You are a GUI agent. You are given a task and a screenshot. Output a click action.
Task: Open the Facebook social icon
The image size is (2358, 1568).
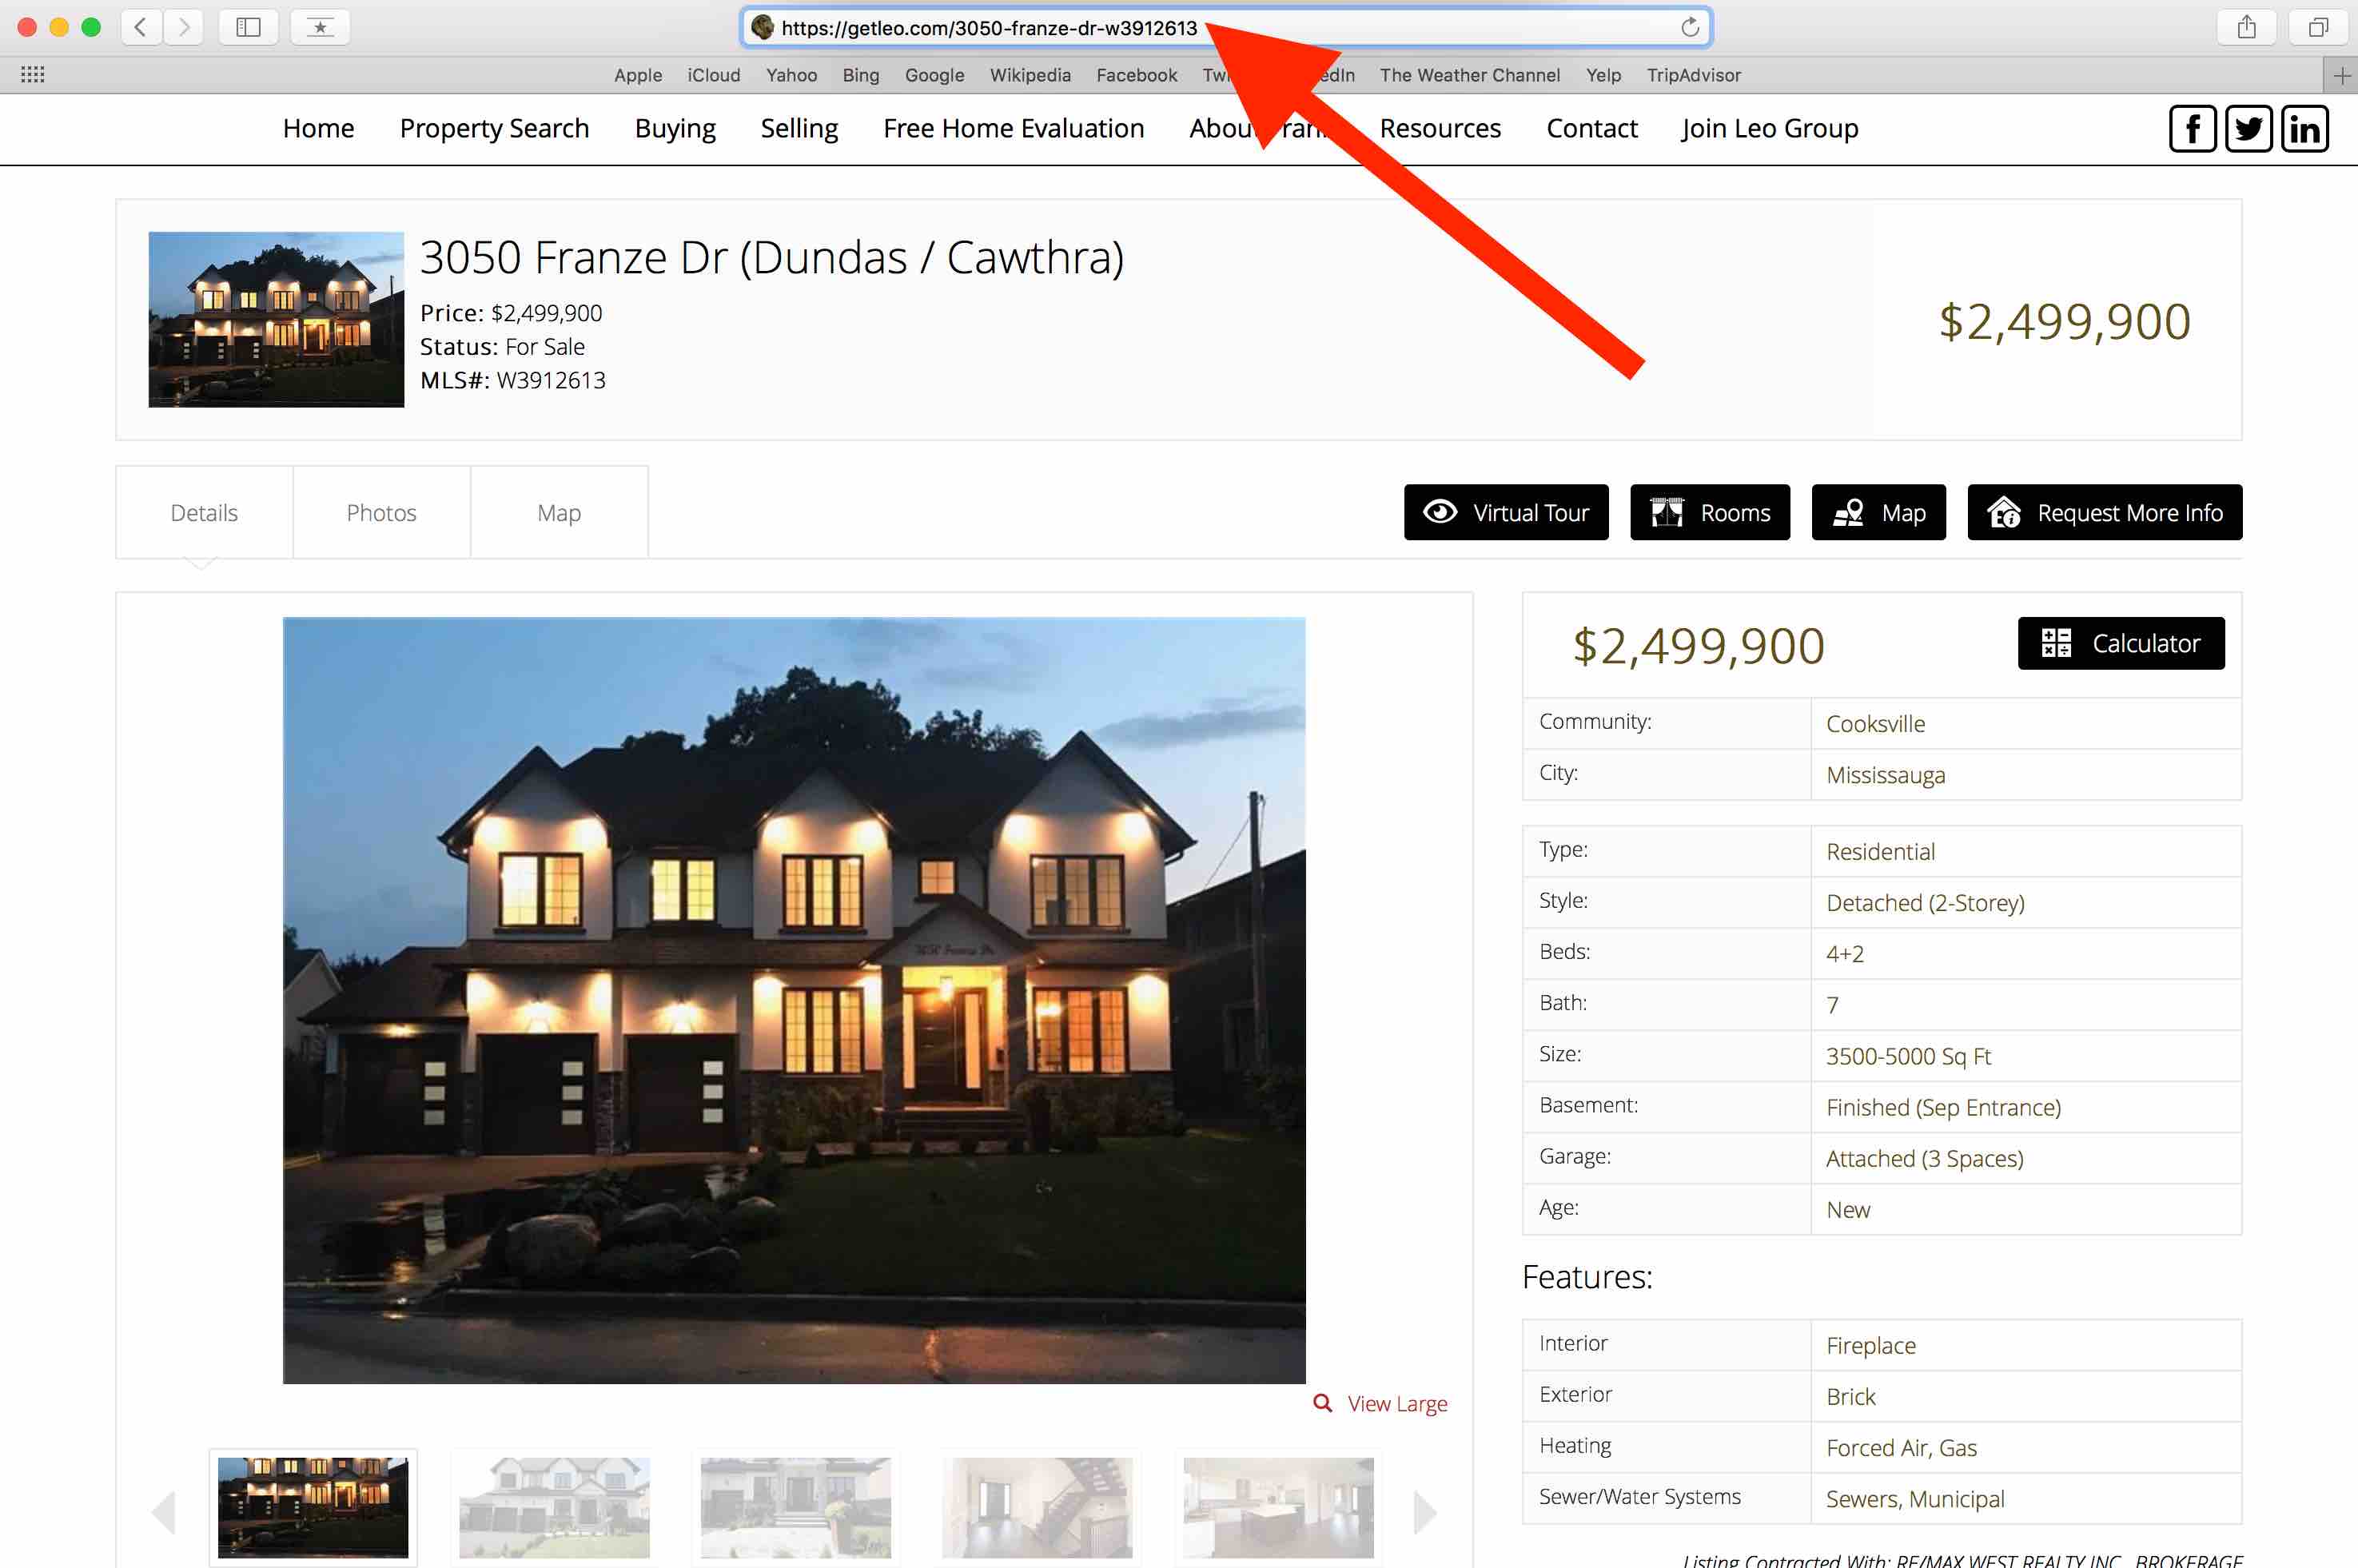coord(2192,129)
